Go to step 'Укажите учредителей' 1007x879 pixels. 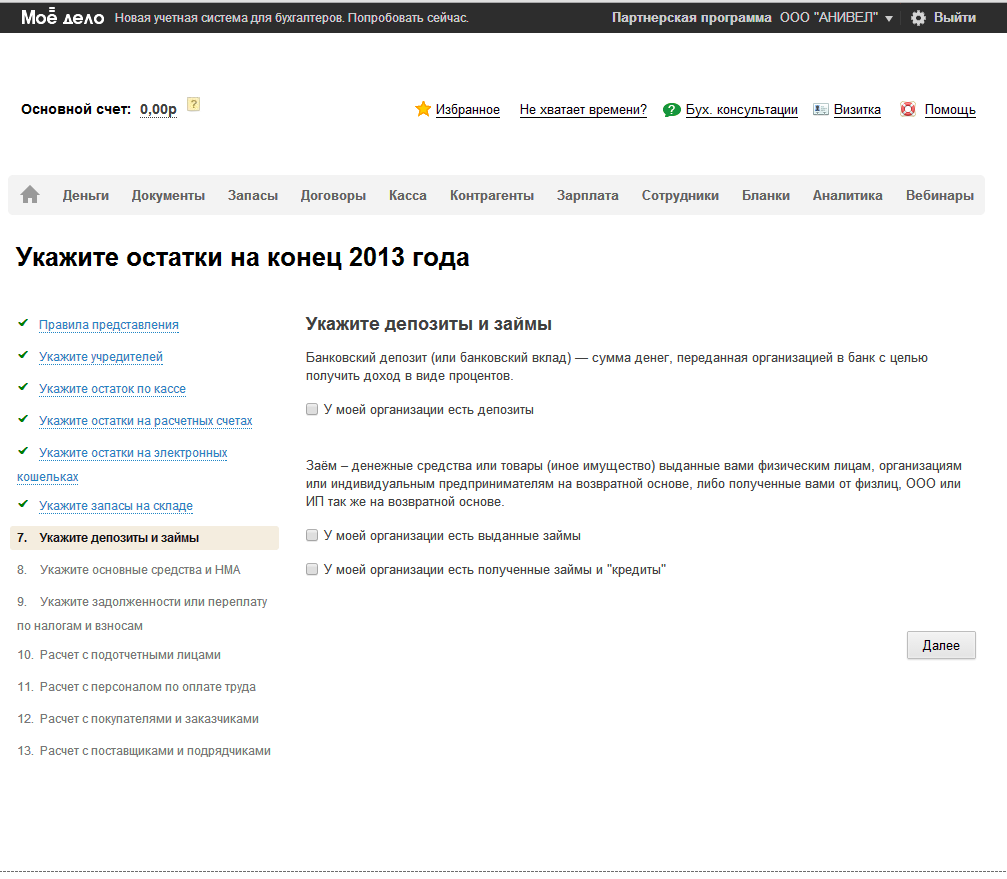101,357
